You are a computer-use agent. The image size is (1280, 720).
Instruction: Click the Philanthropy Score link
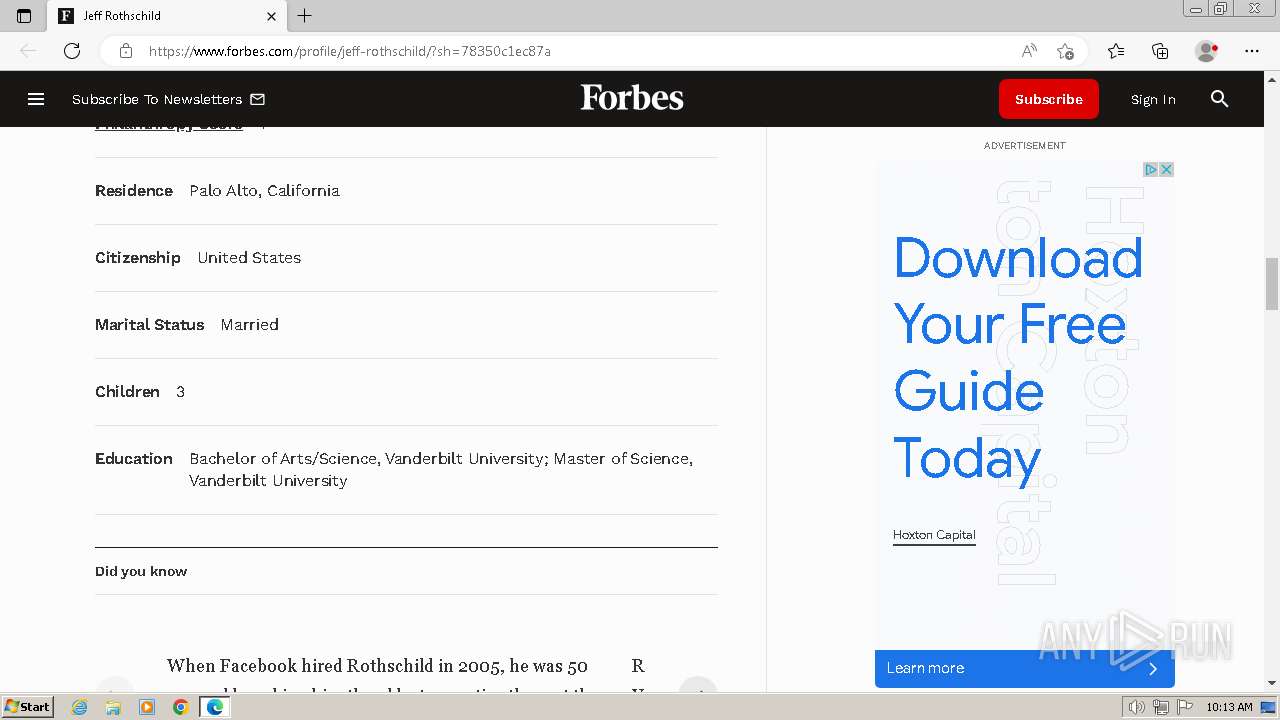tap(169, 127)
